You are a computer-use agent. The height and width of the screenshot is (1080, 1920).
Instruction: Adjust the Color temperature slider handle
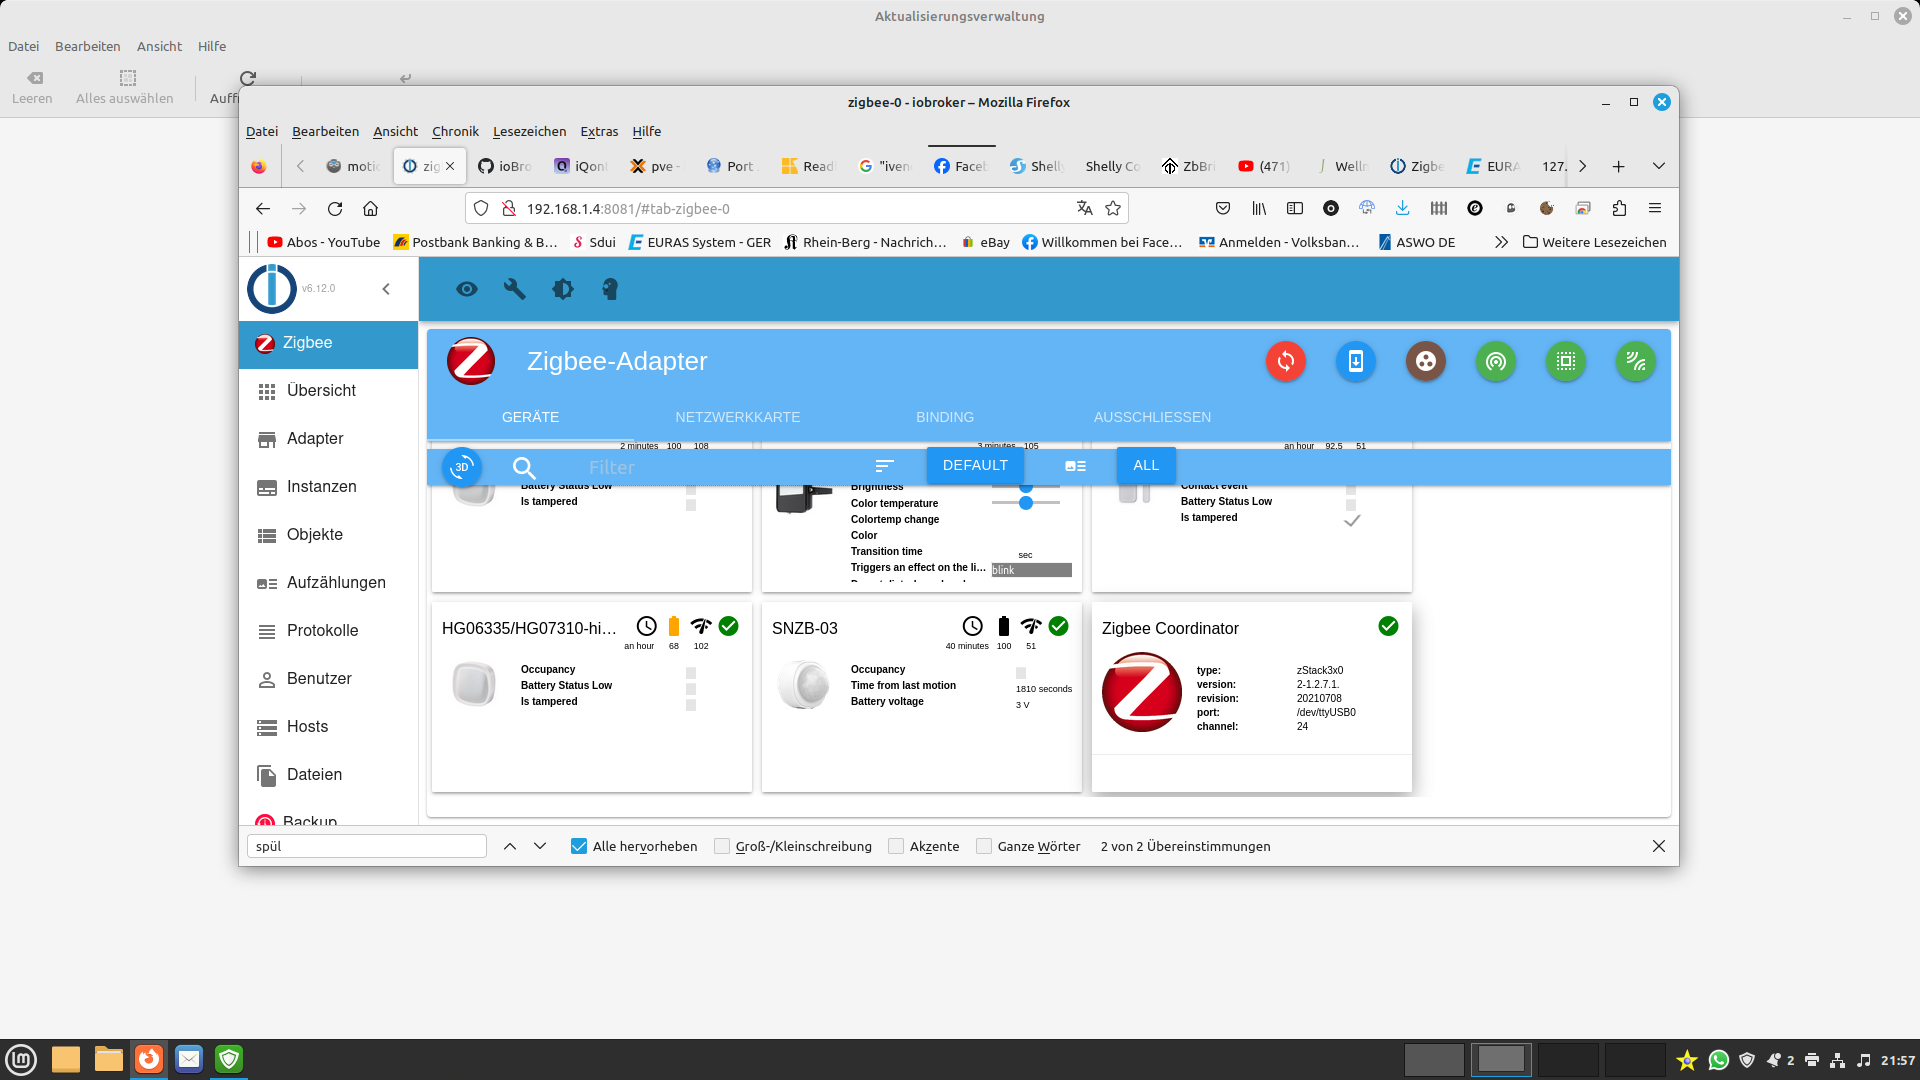click(x=1026, y=503)
